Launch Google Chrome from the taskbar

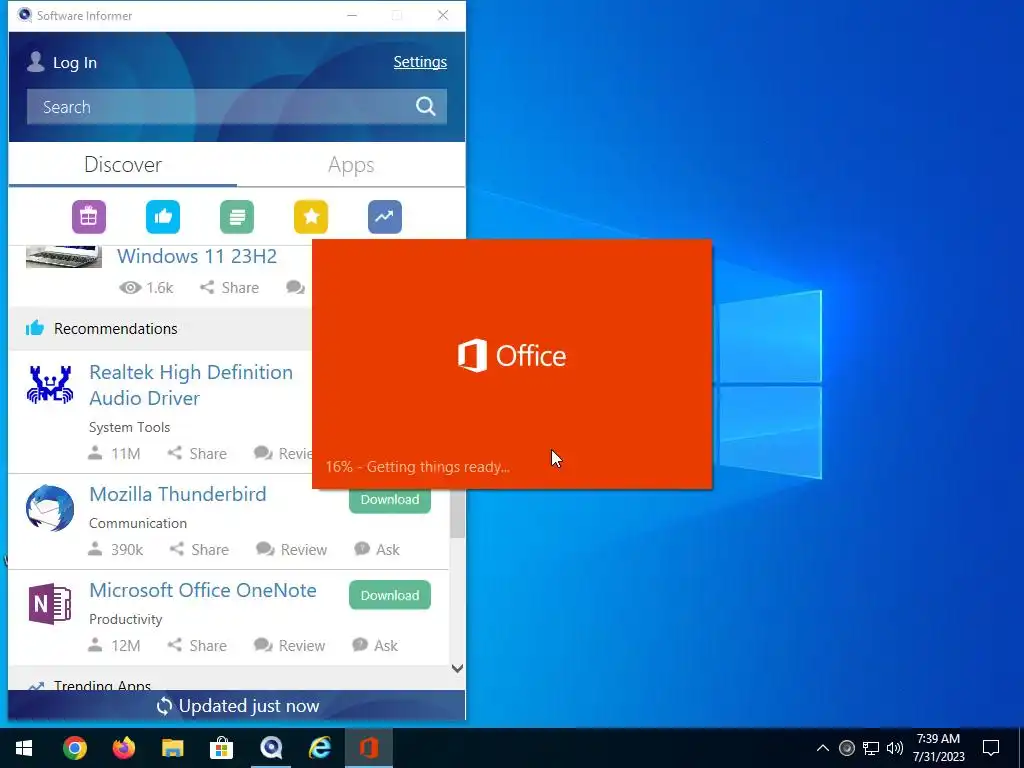click(74, 748)
